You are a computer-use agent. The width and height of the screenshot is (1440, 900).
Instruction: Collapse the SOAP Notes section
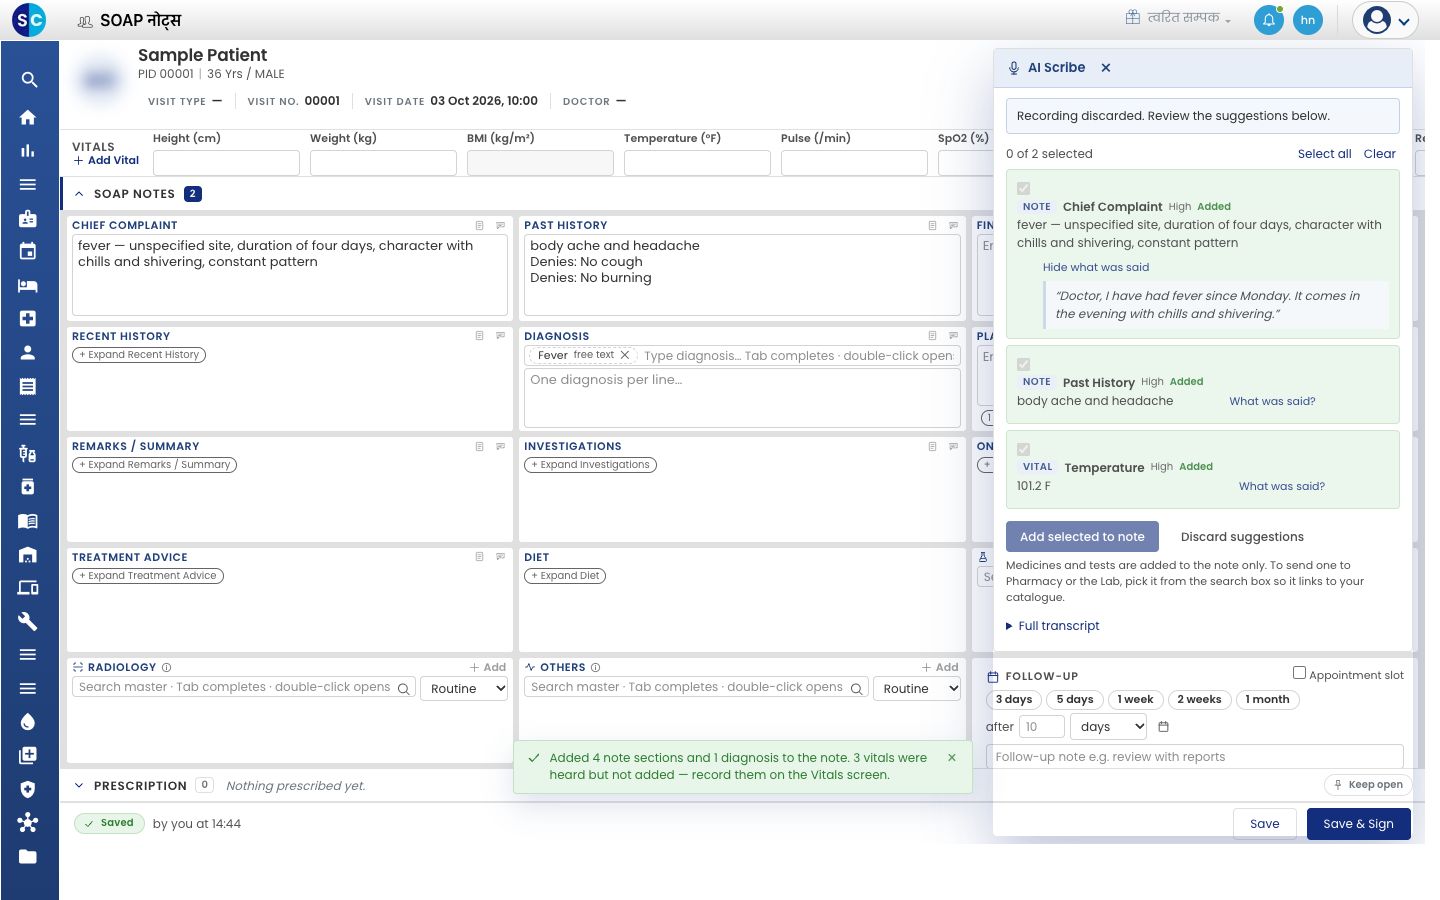tap(79, 194)
